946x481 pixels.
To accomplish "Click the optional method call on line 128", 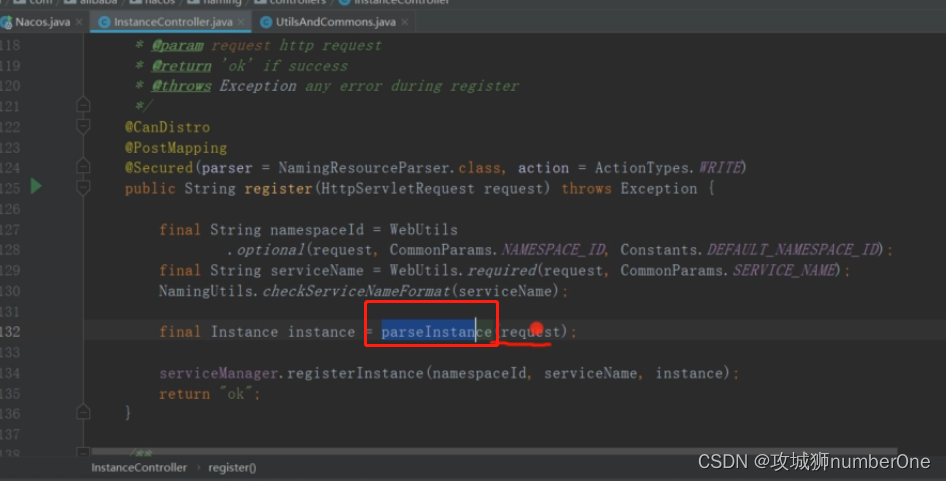I will click(270, 250).
